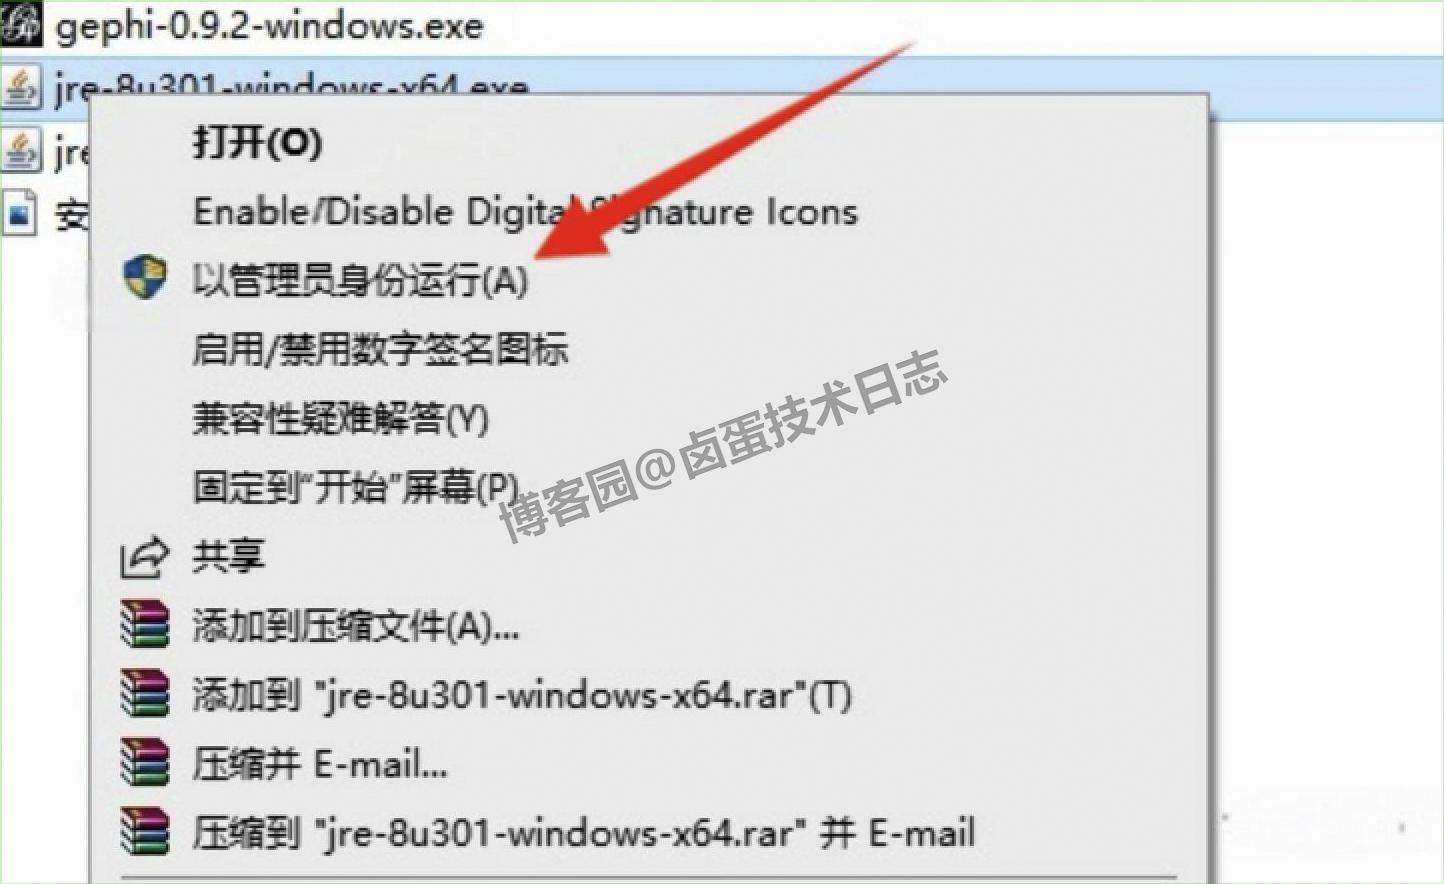Select 添加到压缩文件(A)... menu item
Image resolution: width=1444 pixels, height=884 pixels.
click(356, 626)
